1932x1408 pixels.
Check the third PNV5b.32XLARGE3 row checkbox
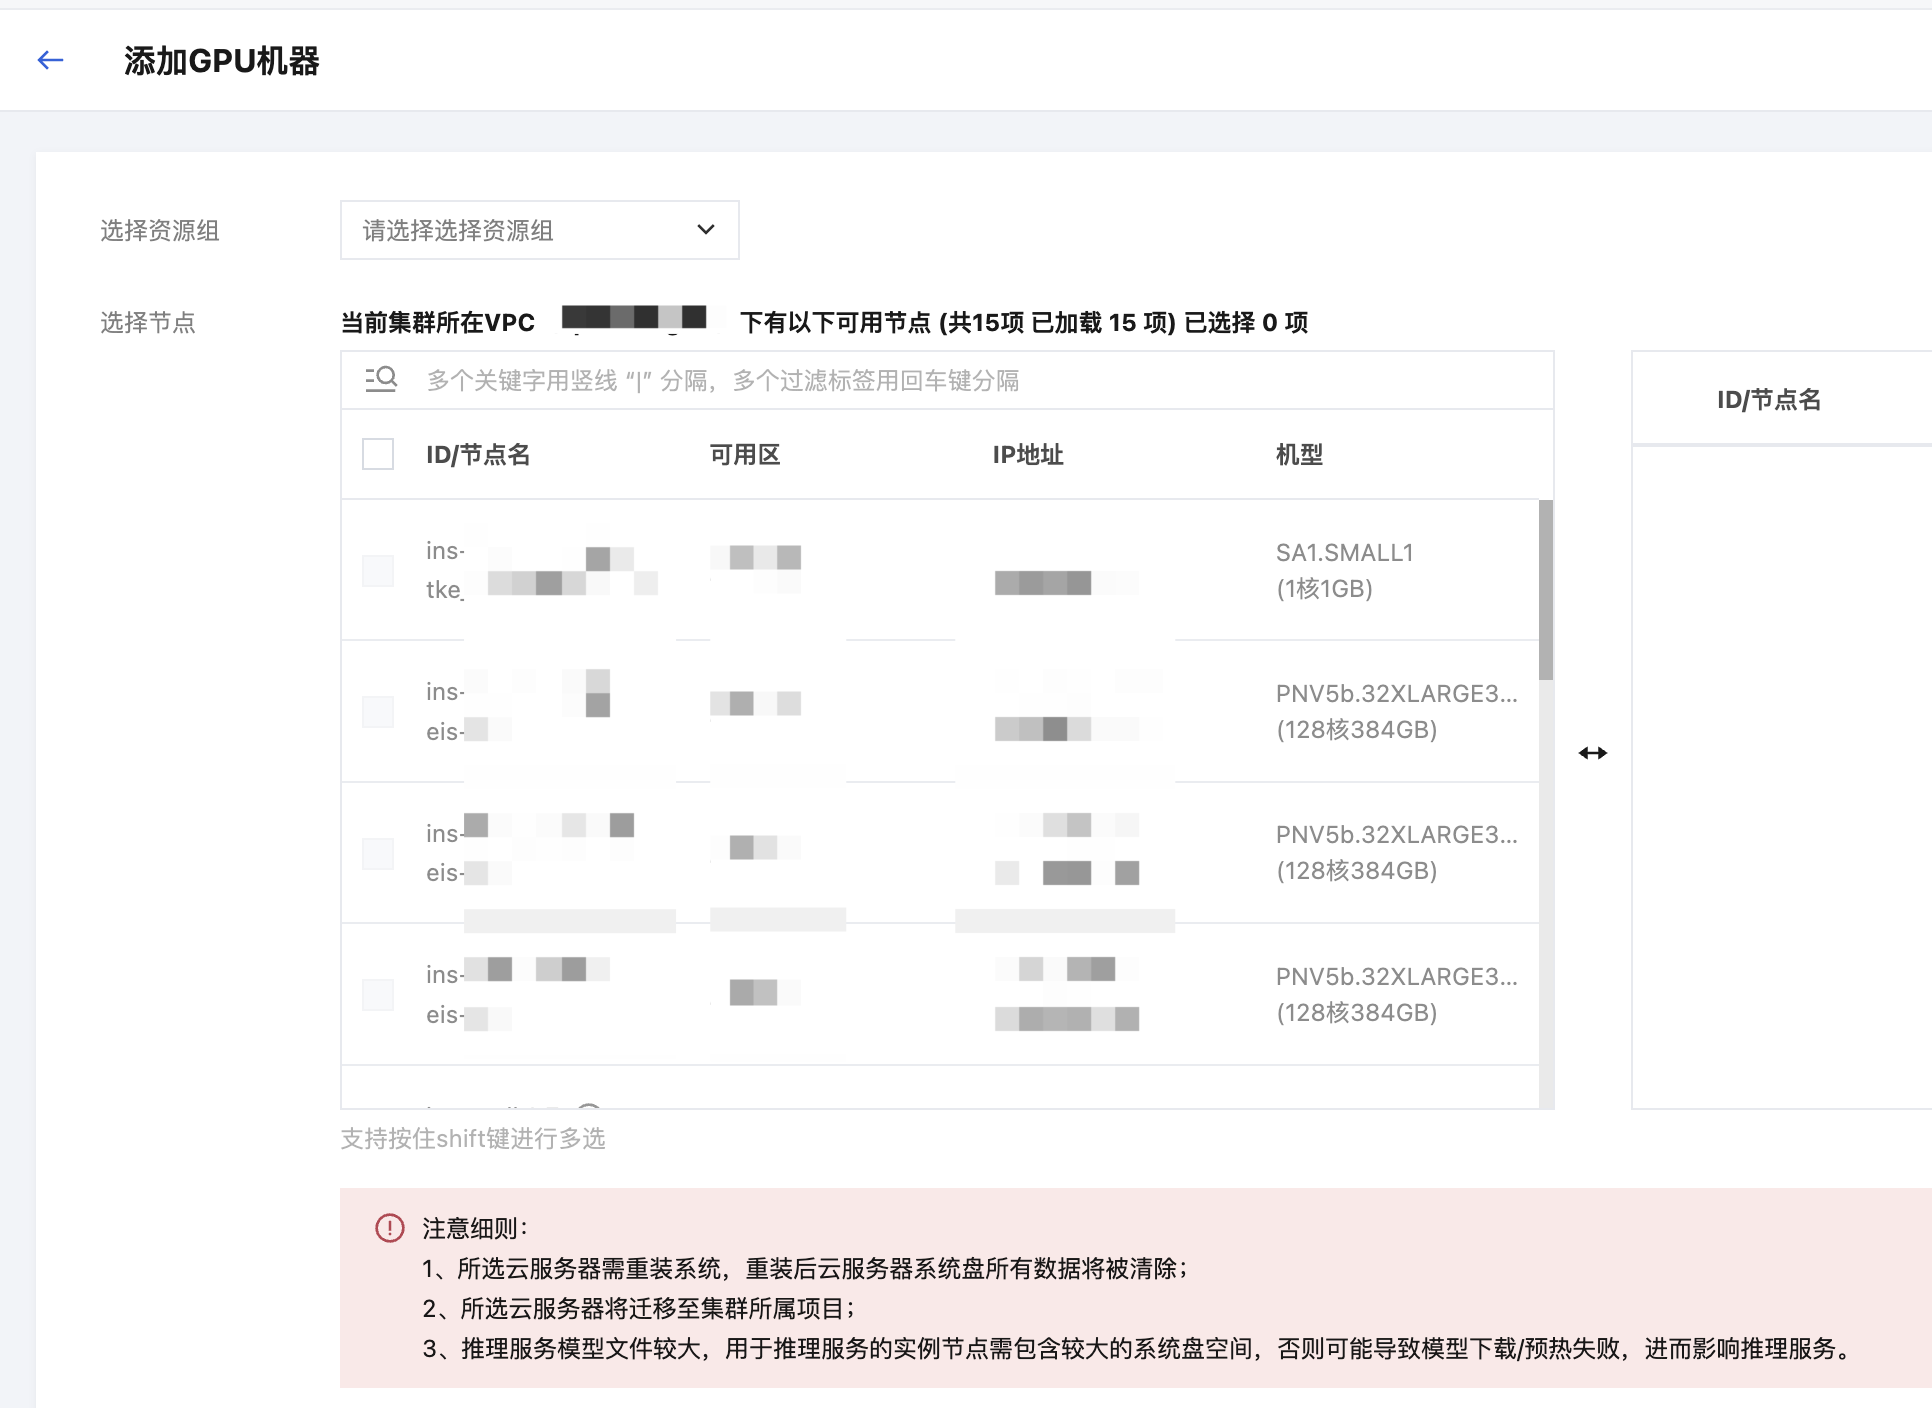(378, 995)
